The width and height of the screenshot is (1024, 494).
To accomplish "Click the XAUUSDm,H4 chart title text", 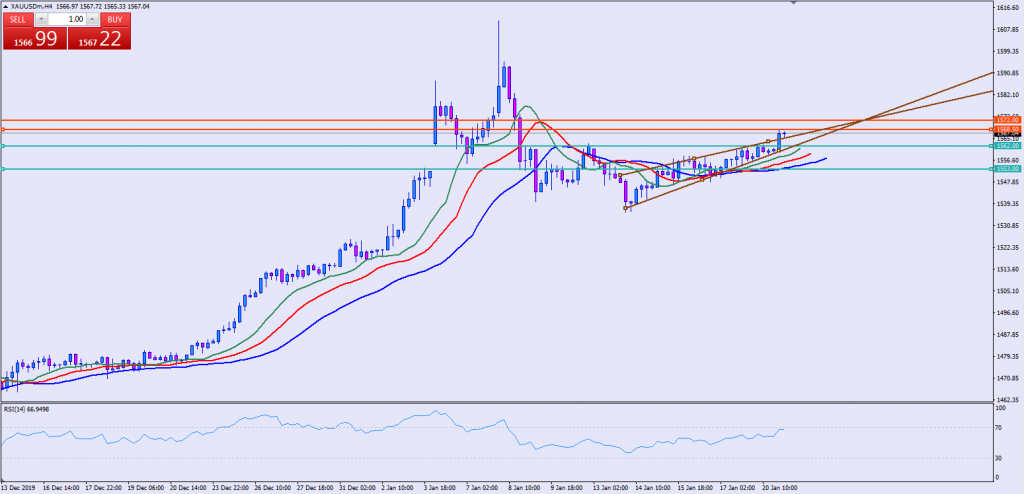I will pyautogui.click(x=46, y=6).
